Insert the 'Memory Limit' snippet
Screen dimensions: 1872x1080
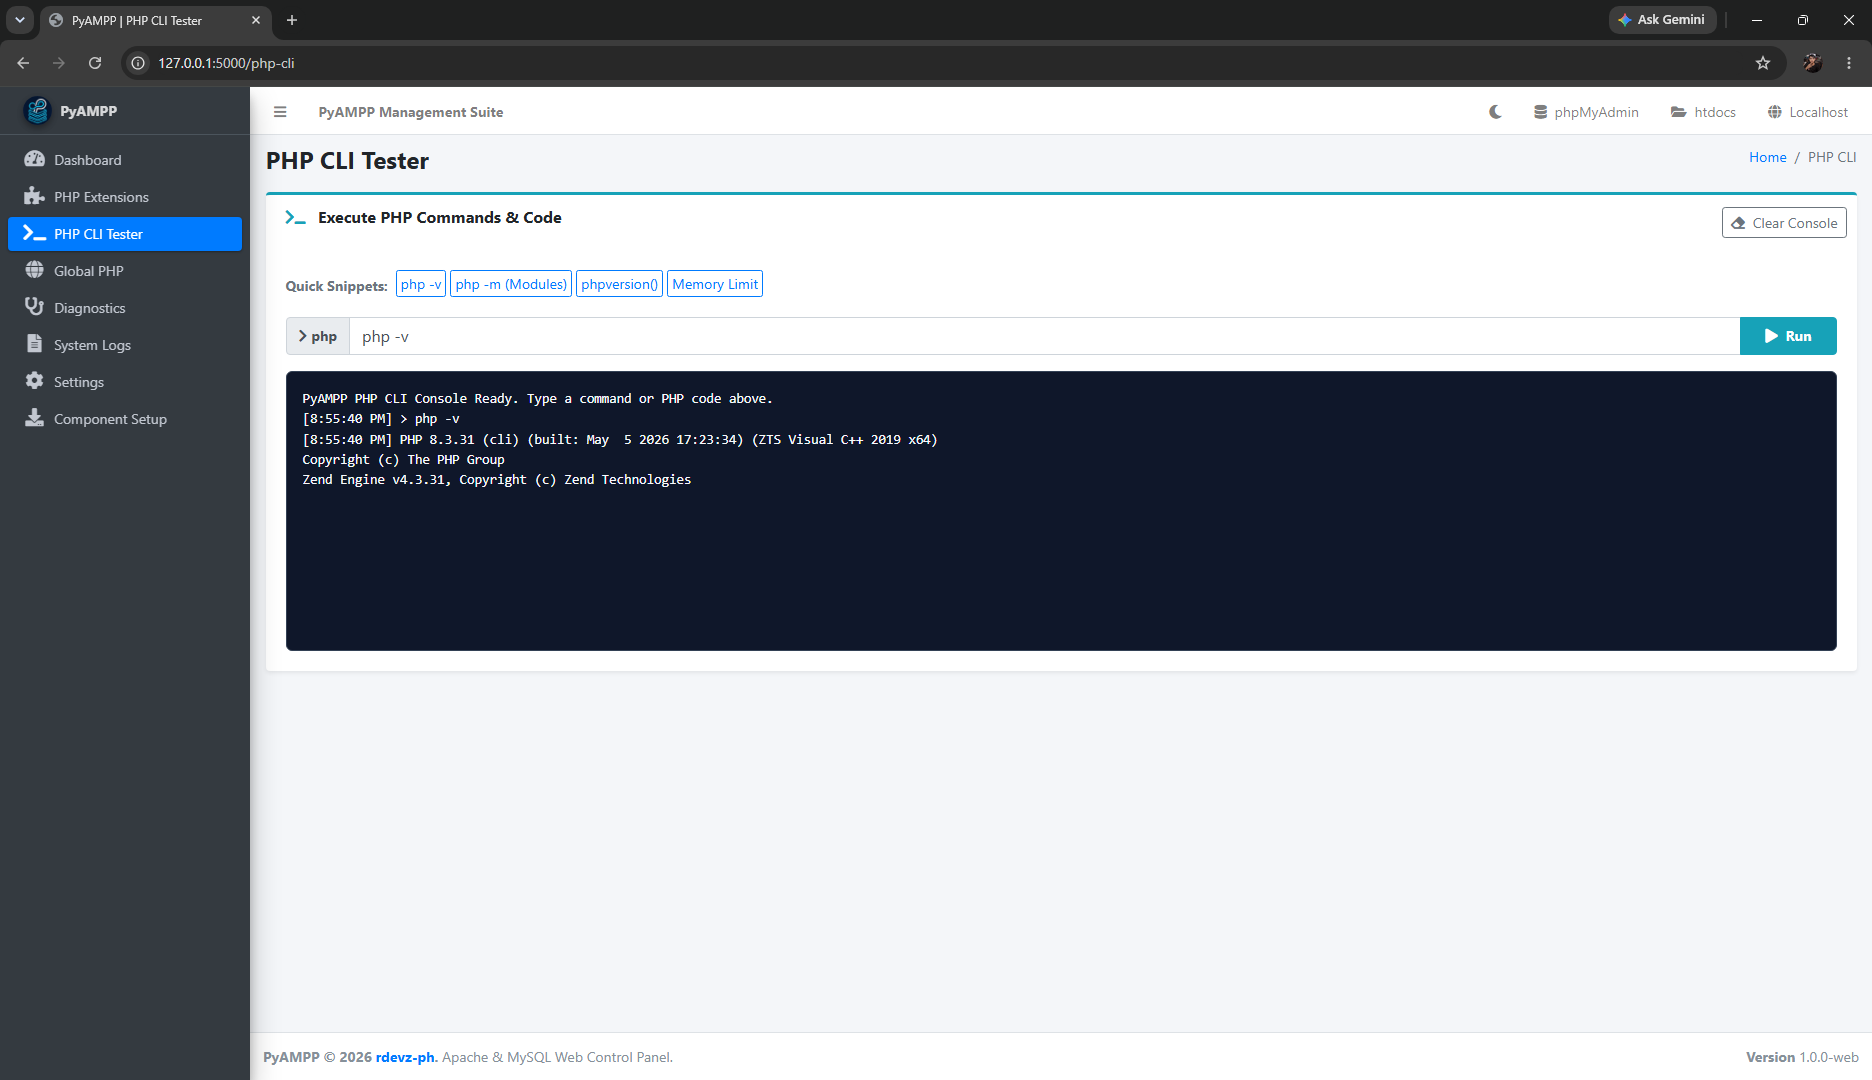pyautogui.click(x=715, y=284)
